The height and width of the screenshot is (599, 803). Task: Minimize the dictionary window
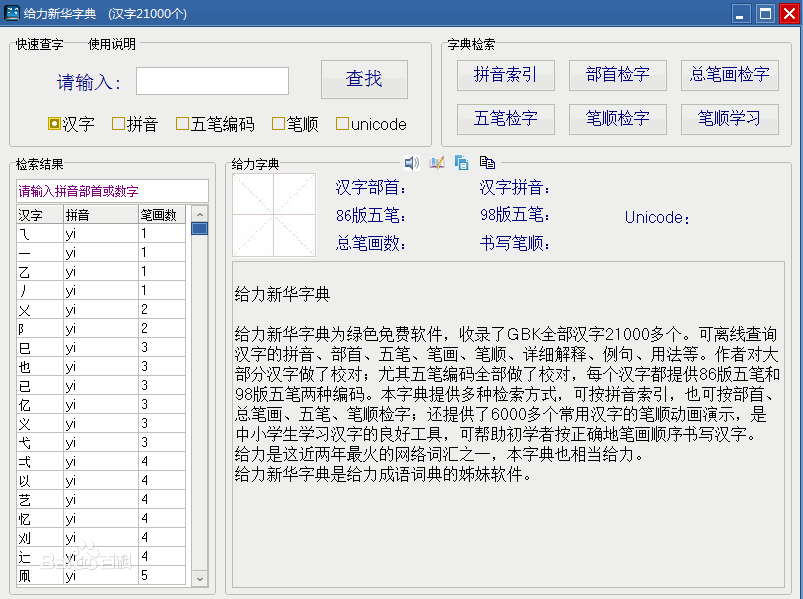click(741, 13)
